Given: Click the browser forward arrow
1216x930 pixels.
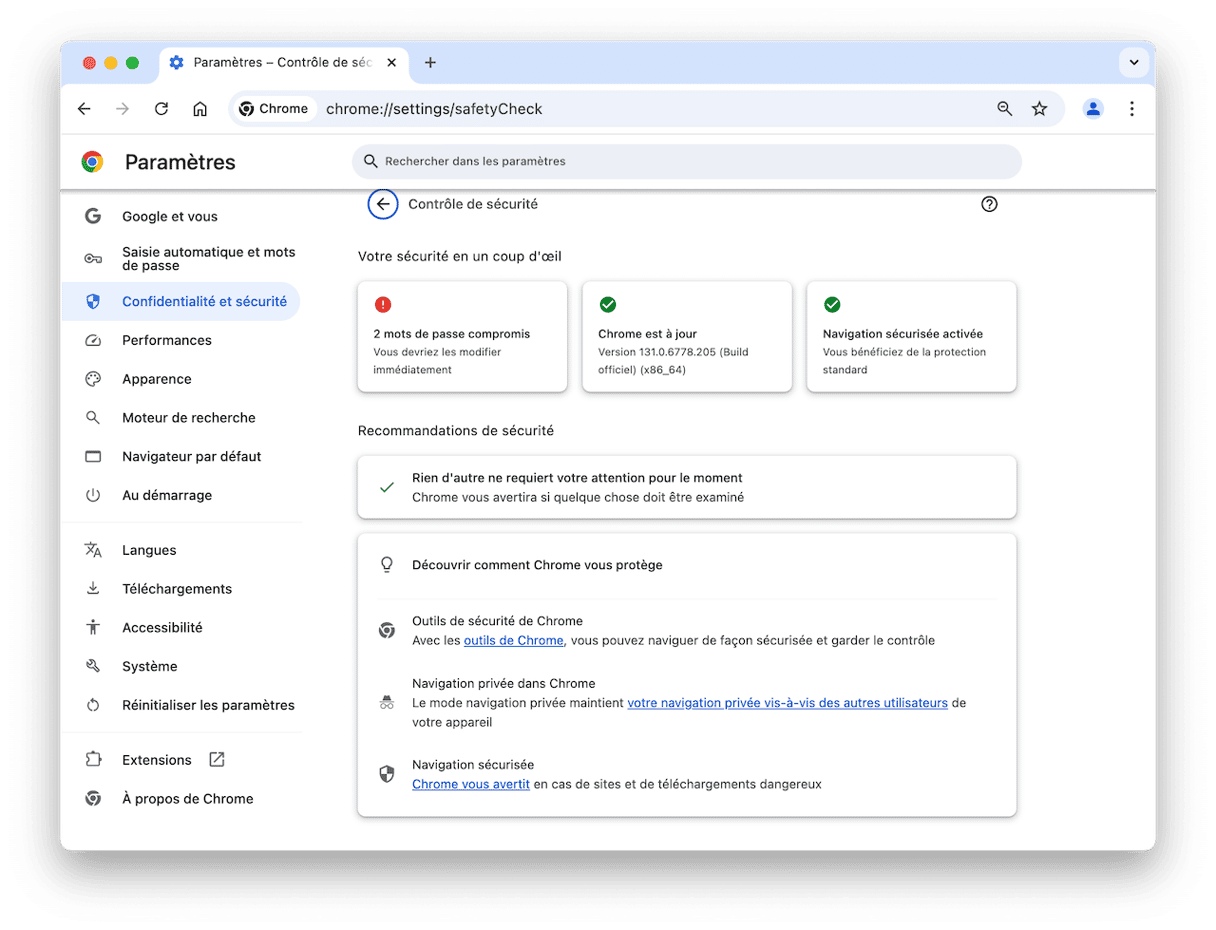Looking at the screenshot, I should pyautogui.click(x=122, y=109).
